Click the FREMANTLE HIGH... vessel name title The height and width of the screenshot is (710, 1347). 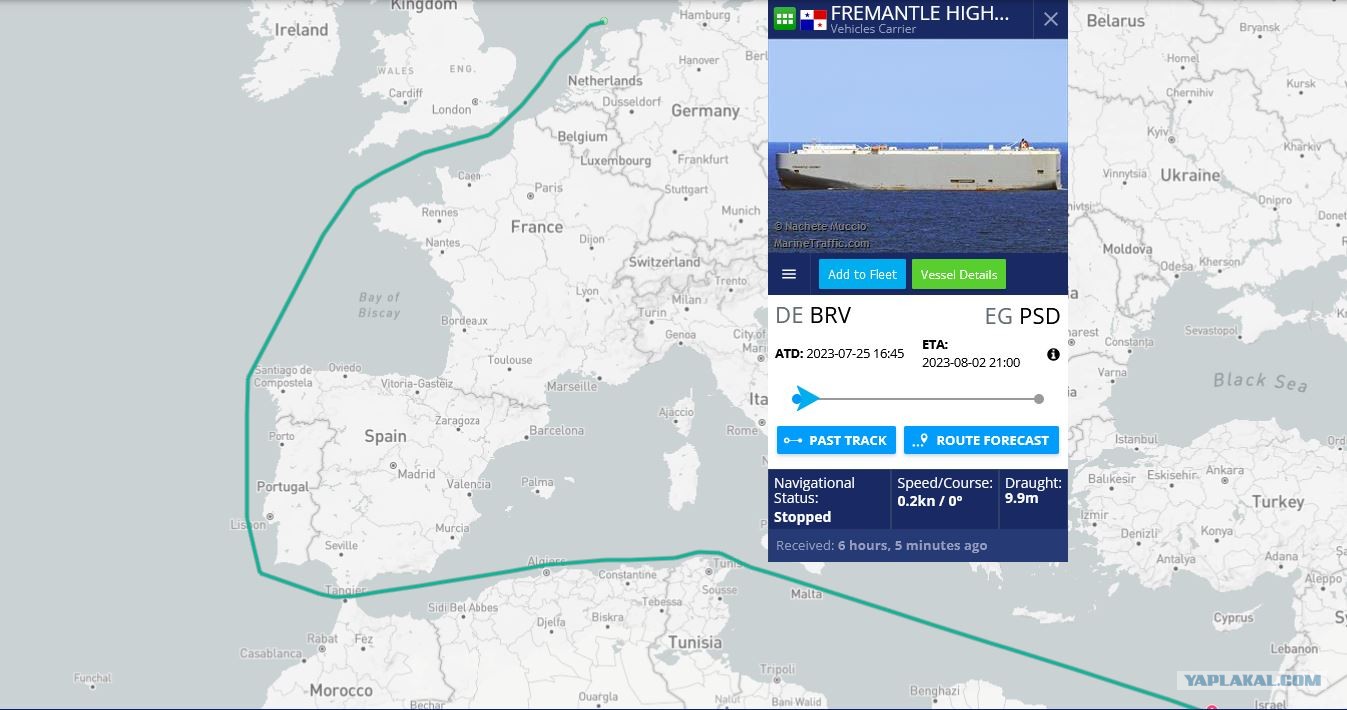pos(920,13)
